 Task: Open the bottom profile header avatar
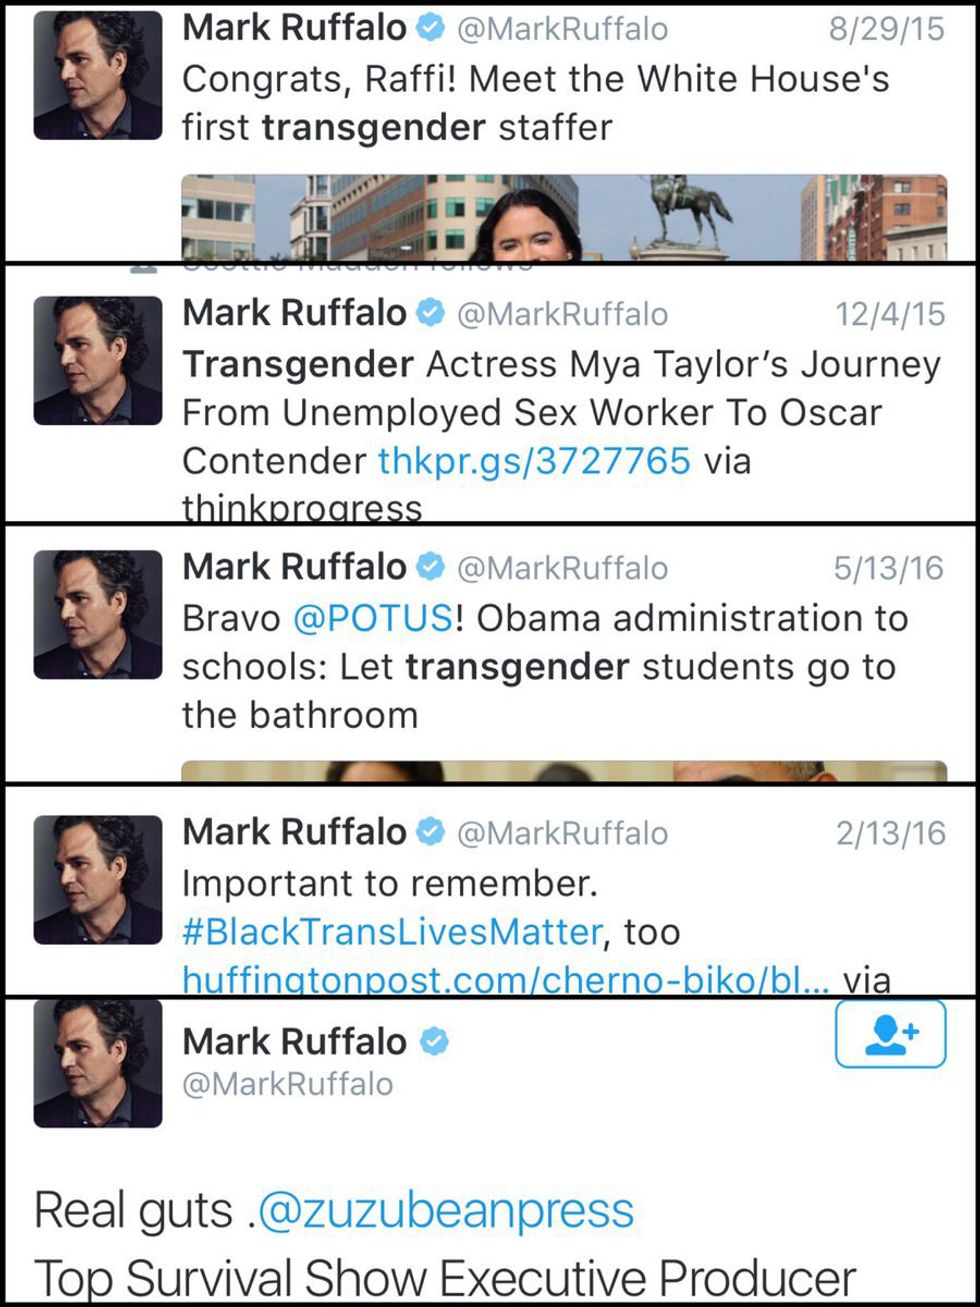coord(98,1063)
